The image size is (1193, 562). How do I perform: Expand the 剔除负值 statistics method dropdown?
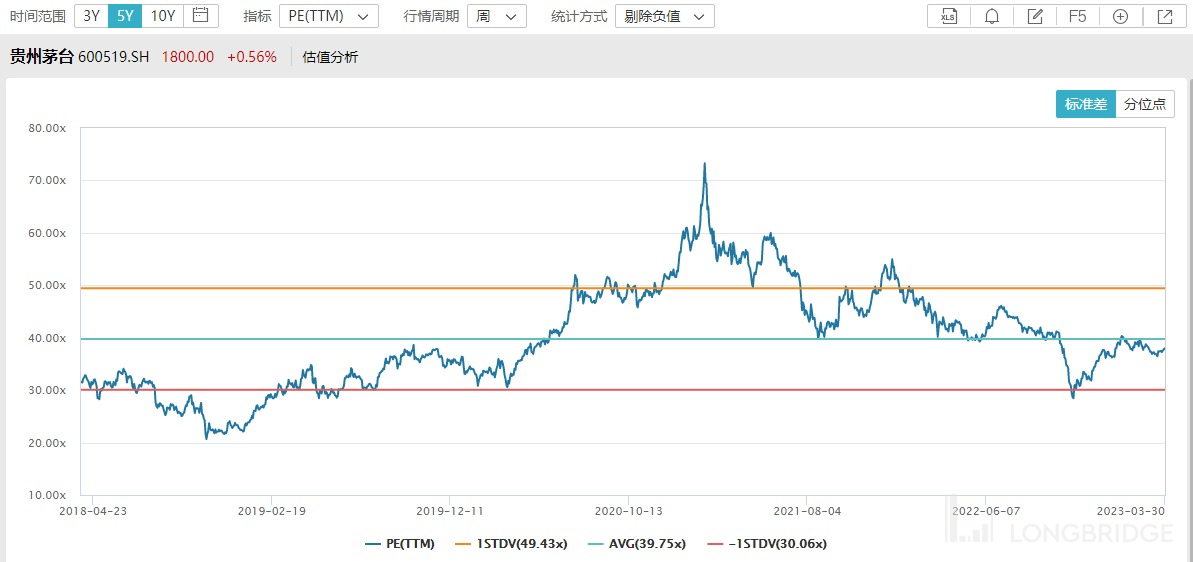664,16
